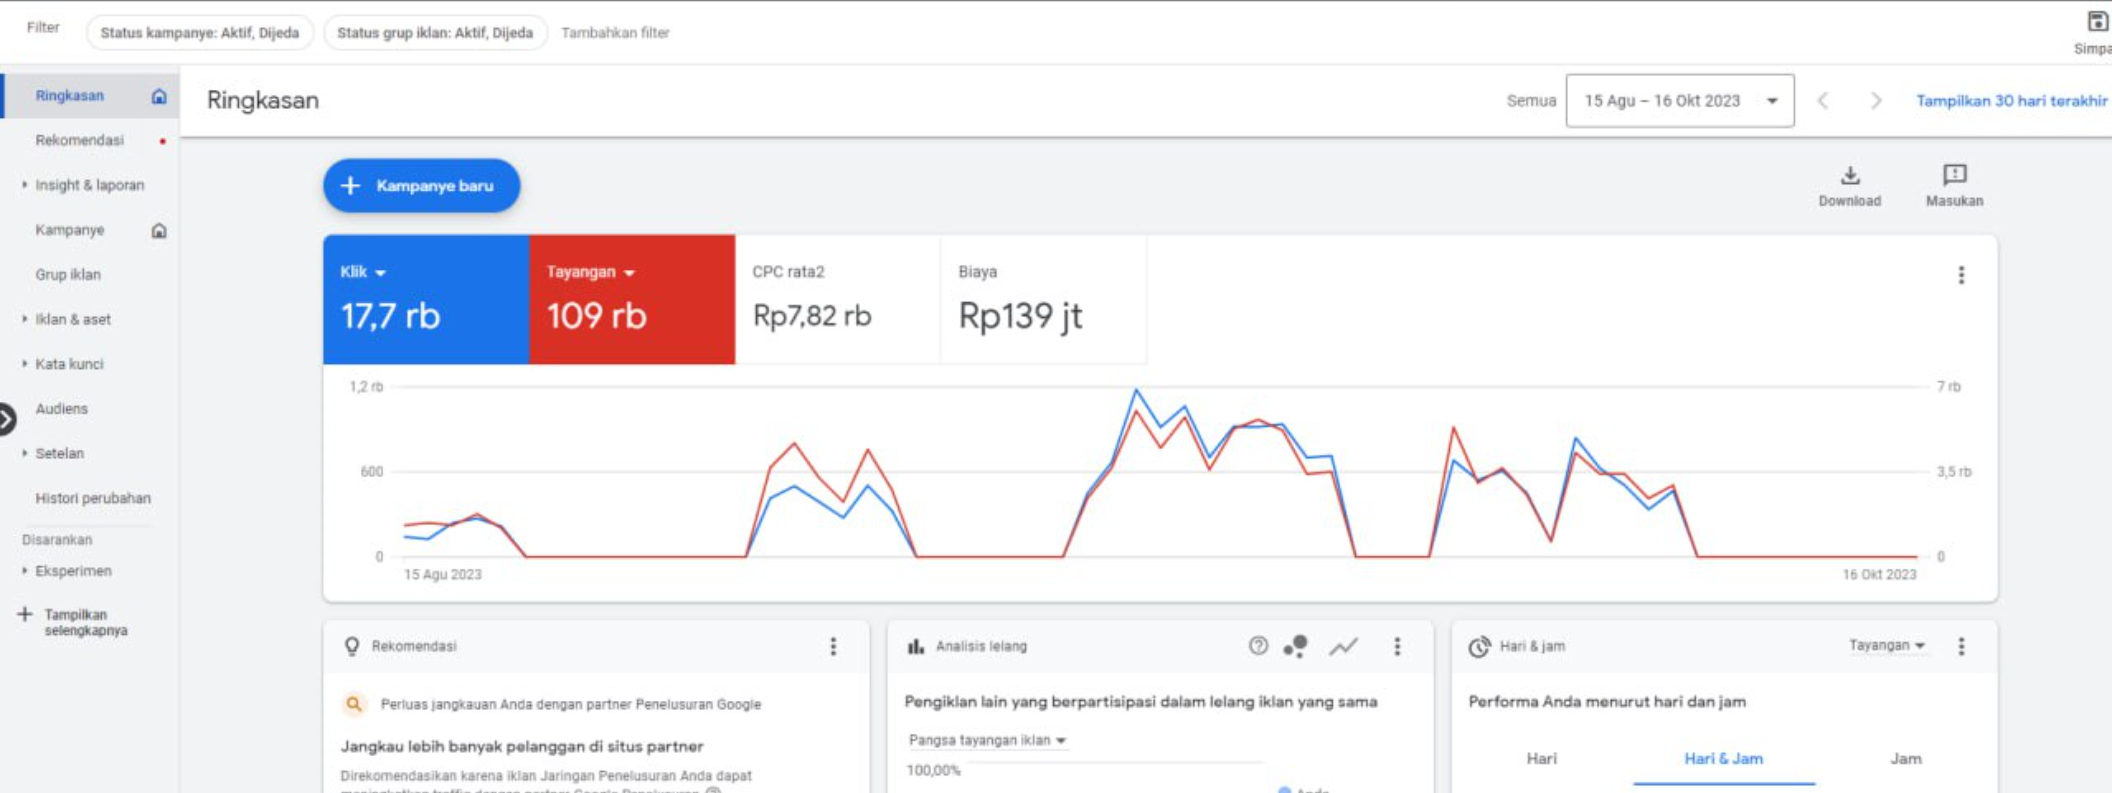Switch to bubble chart view in Analisis lelang

click(x=1296, y=646)
